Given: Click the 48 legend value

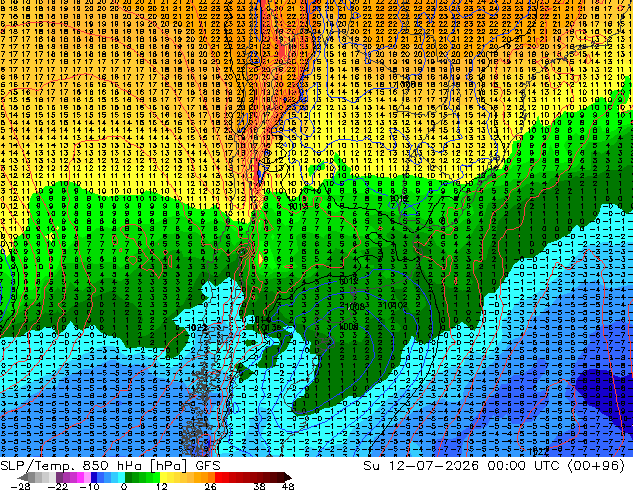Looking at the screenshot, I should click(288, 486).
